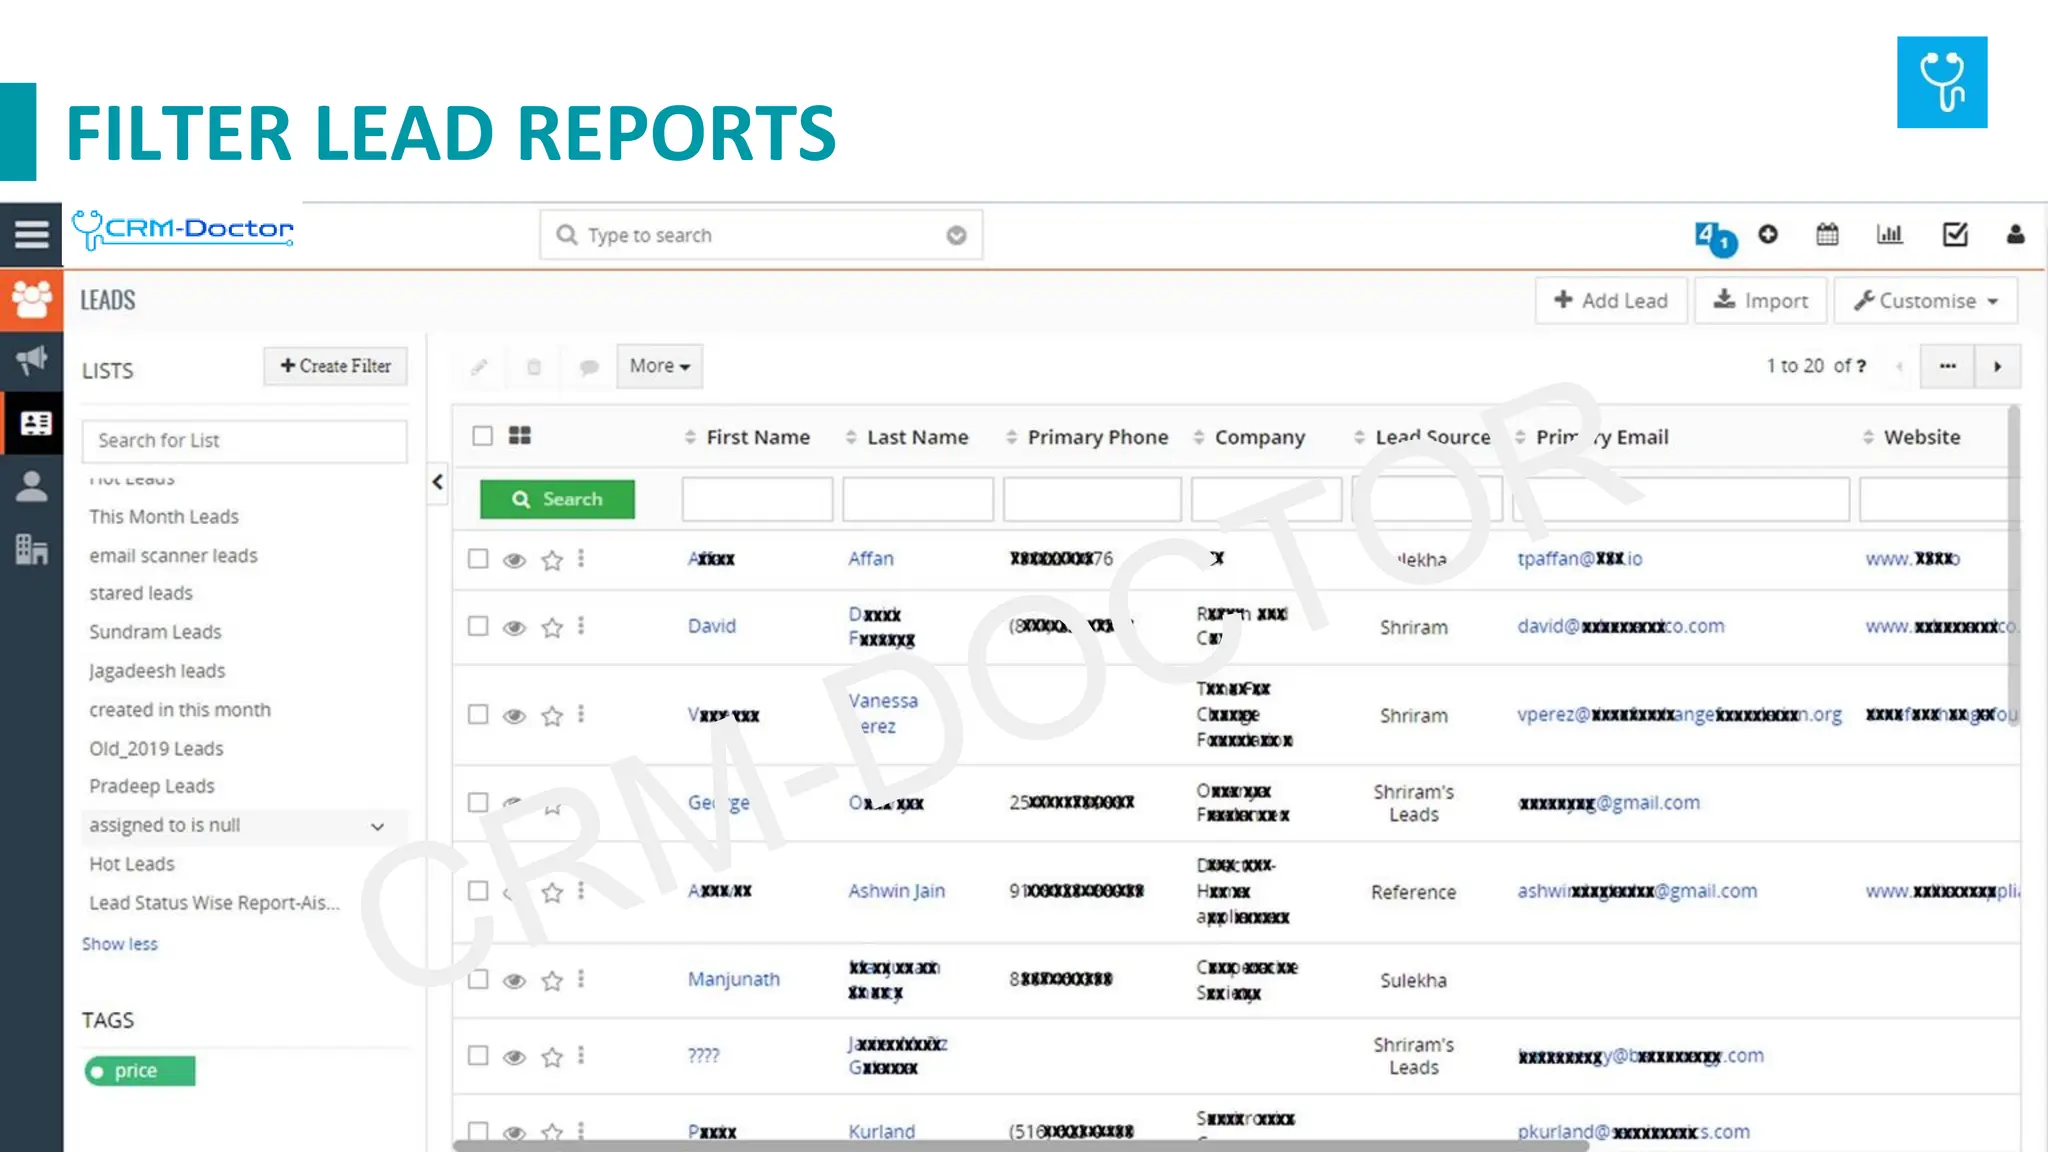Preview the David lead with eye icon
The height and width of the screenshot is (1152, 2048).
[514, 628]
